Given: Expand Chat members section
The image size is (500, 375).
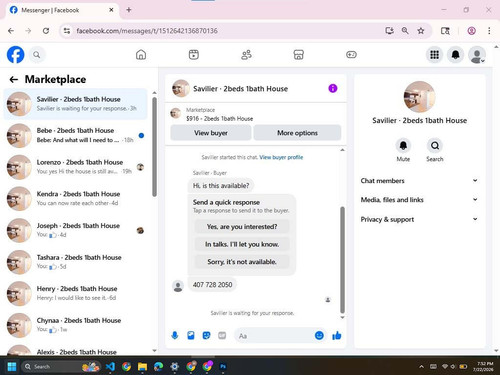Looking at the screenshot, I should tap(419, 181).
